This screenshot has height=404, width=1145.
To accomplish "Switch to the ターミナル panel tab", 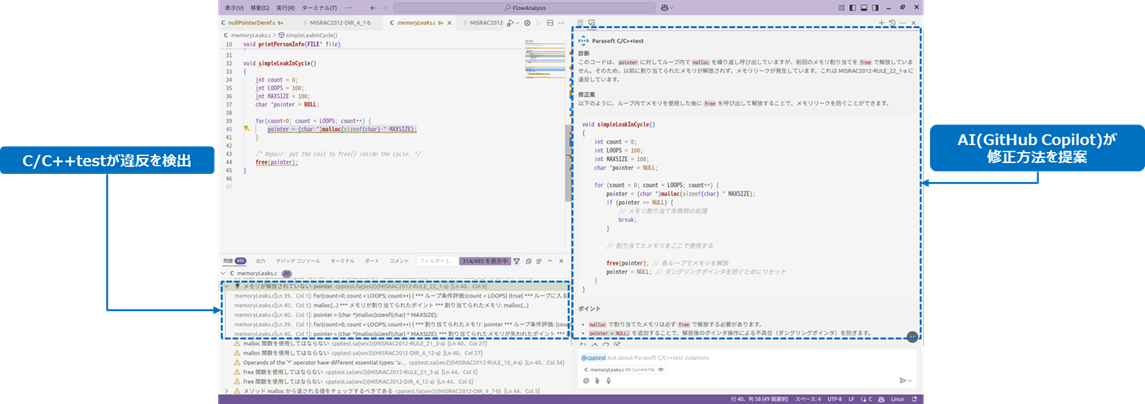I will [342, 261].
